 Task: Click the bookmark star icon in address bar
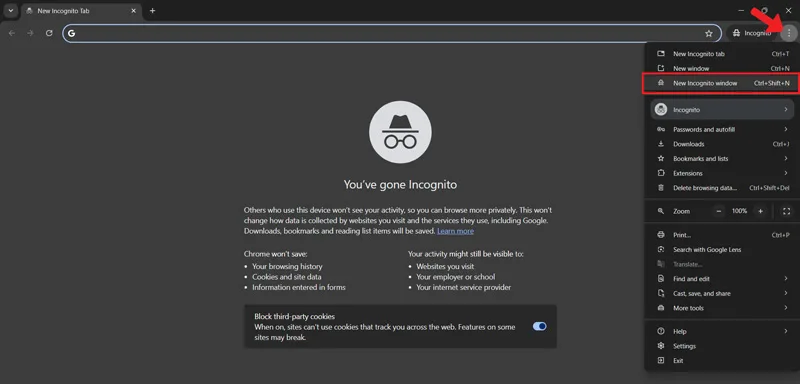[709, 33]
